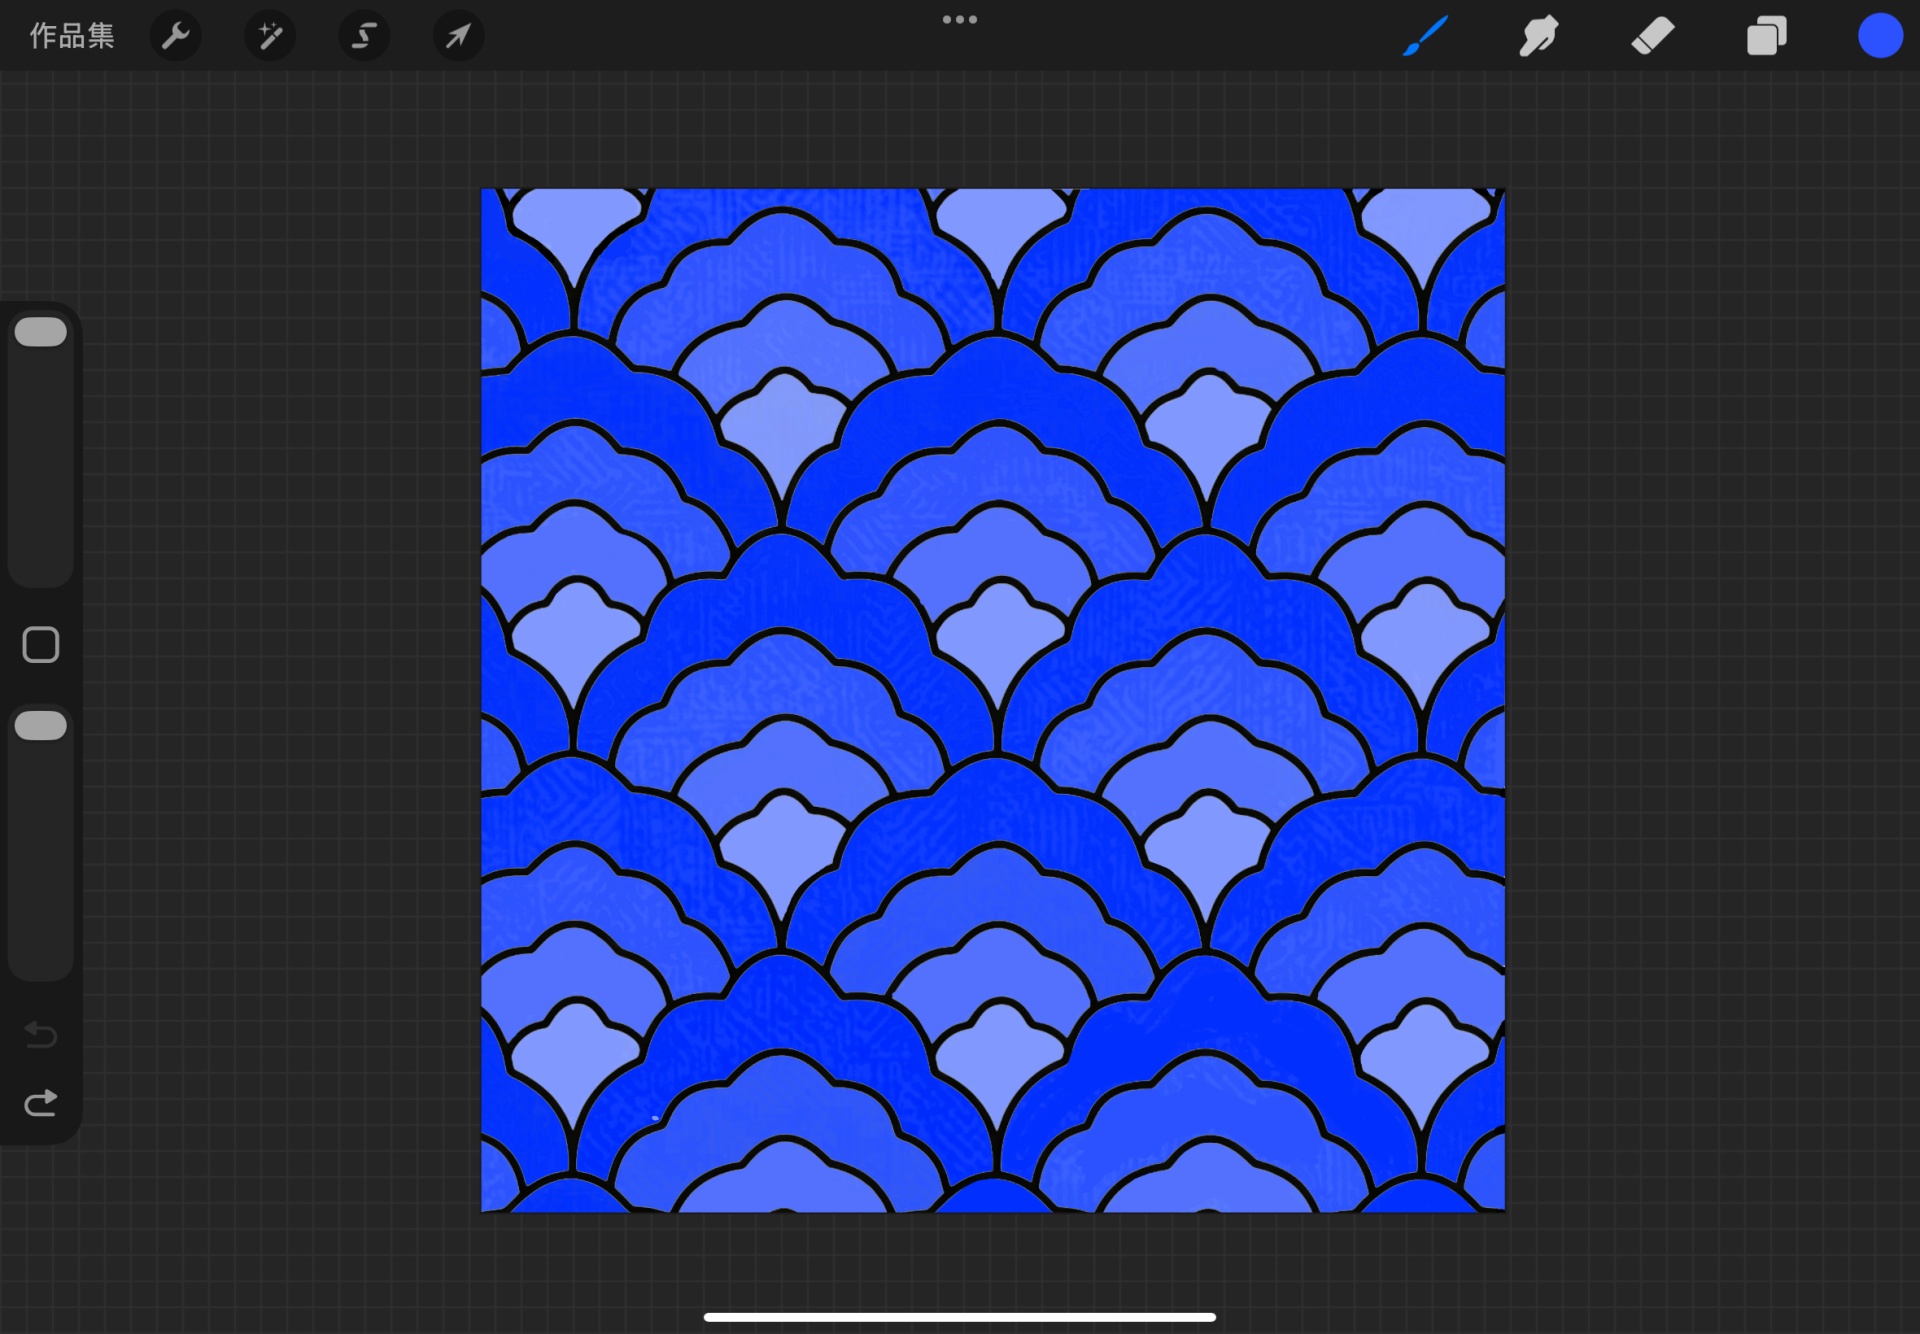Screen dimensions: 1920x1334
Task: Activate the Selection tool
Action: click(364, 36)
